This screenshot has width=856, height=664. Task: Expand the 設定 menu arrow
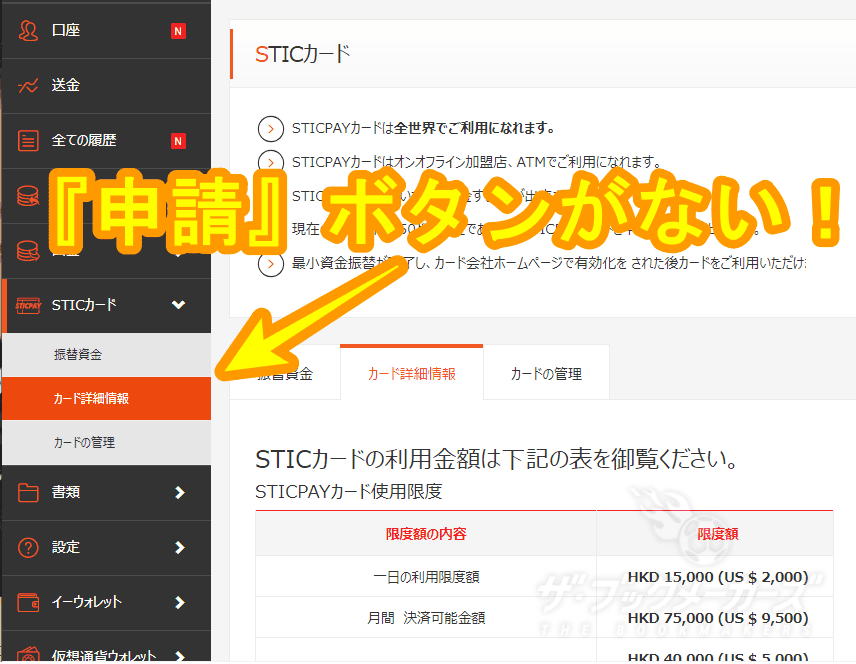[x=179, y=547]
